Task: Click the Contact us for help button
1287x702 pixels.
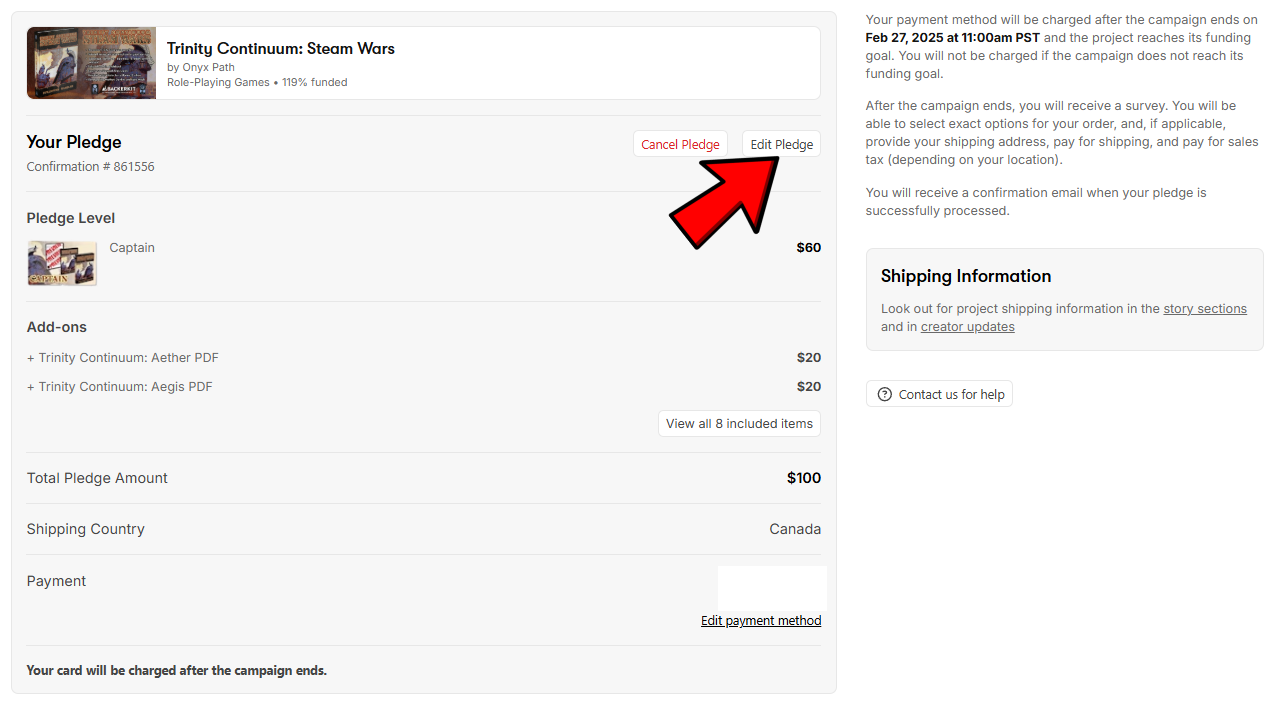Action: (939, 394)
